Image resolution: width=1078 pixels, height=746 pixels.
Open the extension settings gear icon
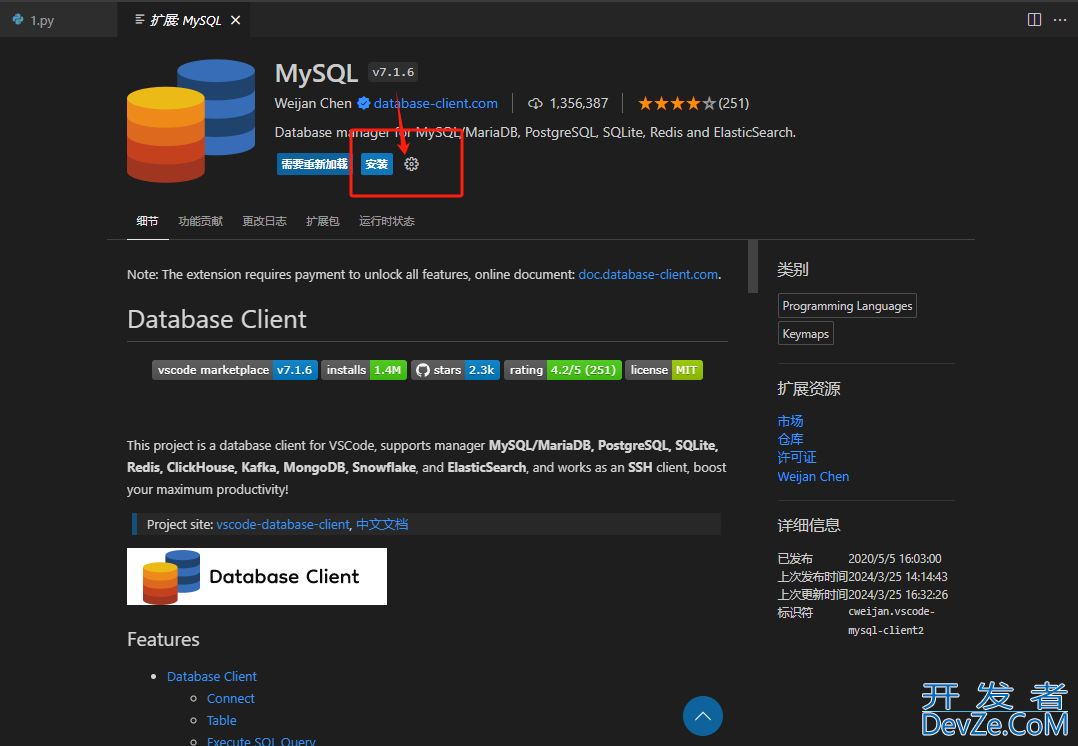point(411,164)
